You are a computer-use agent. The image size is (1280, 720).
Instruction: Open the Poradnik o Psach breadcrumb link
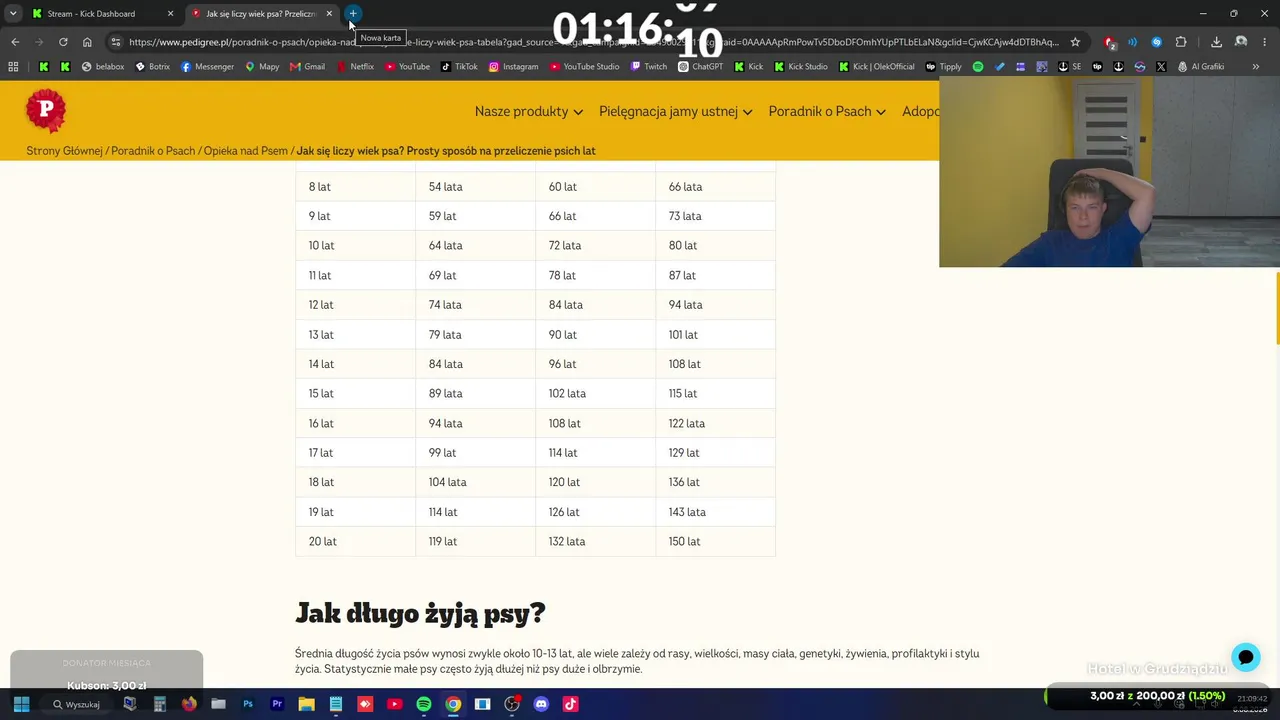tap(153, 151)
